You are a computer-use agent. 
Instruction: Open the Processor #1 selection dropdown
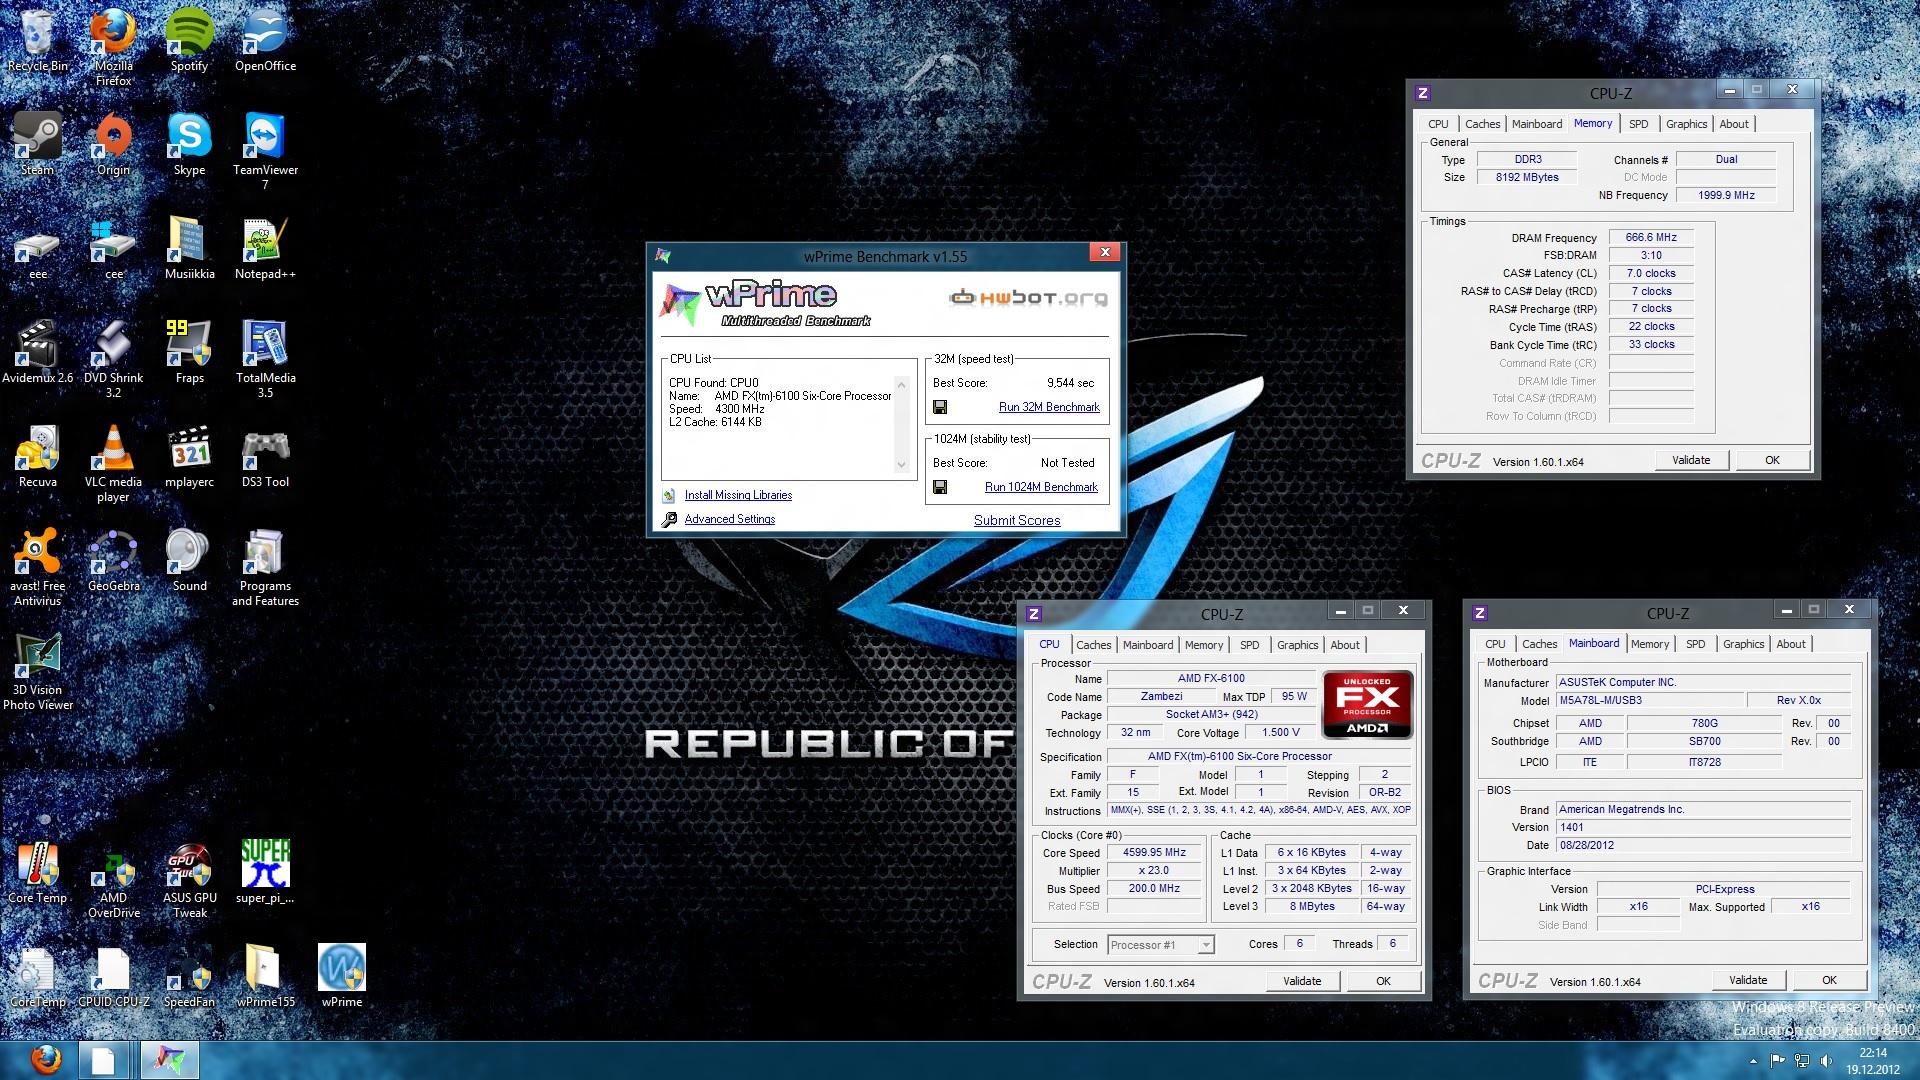[1161, 945]
